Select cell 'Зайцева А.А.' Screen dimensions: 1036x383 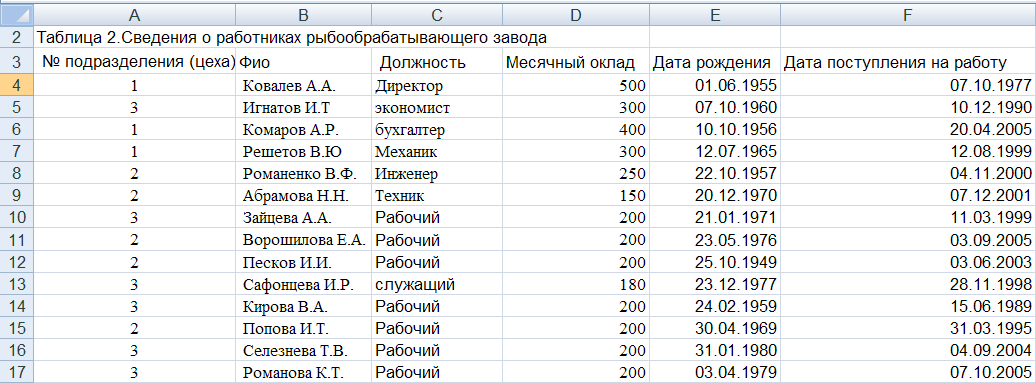(x=303, y=218)
